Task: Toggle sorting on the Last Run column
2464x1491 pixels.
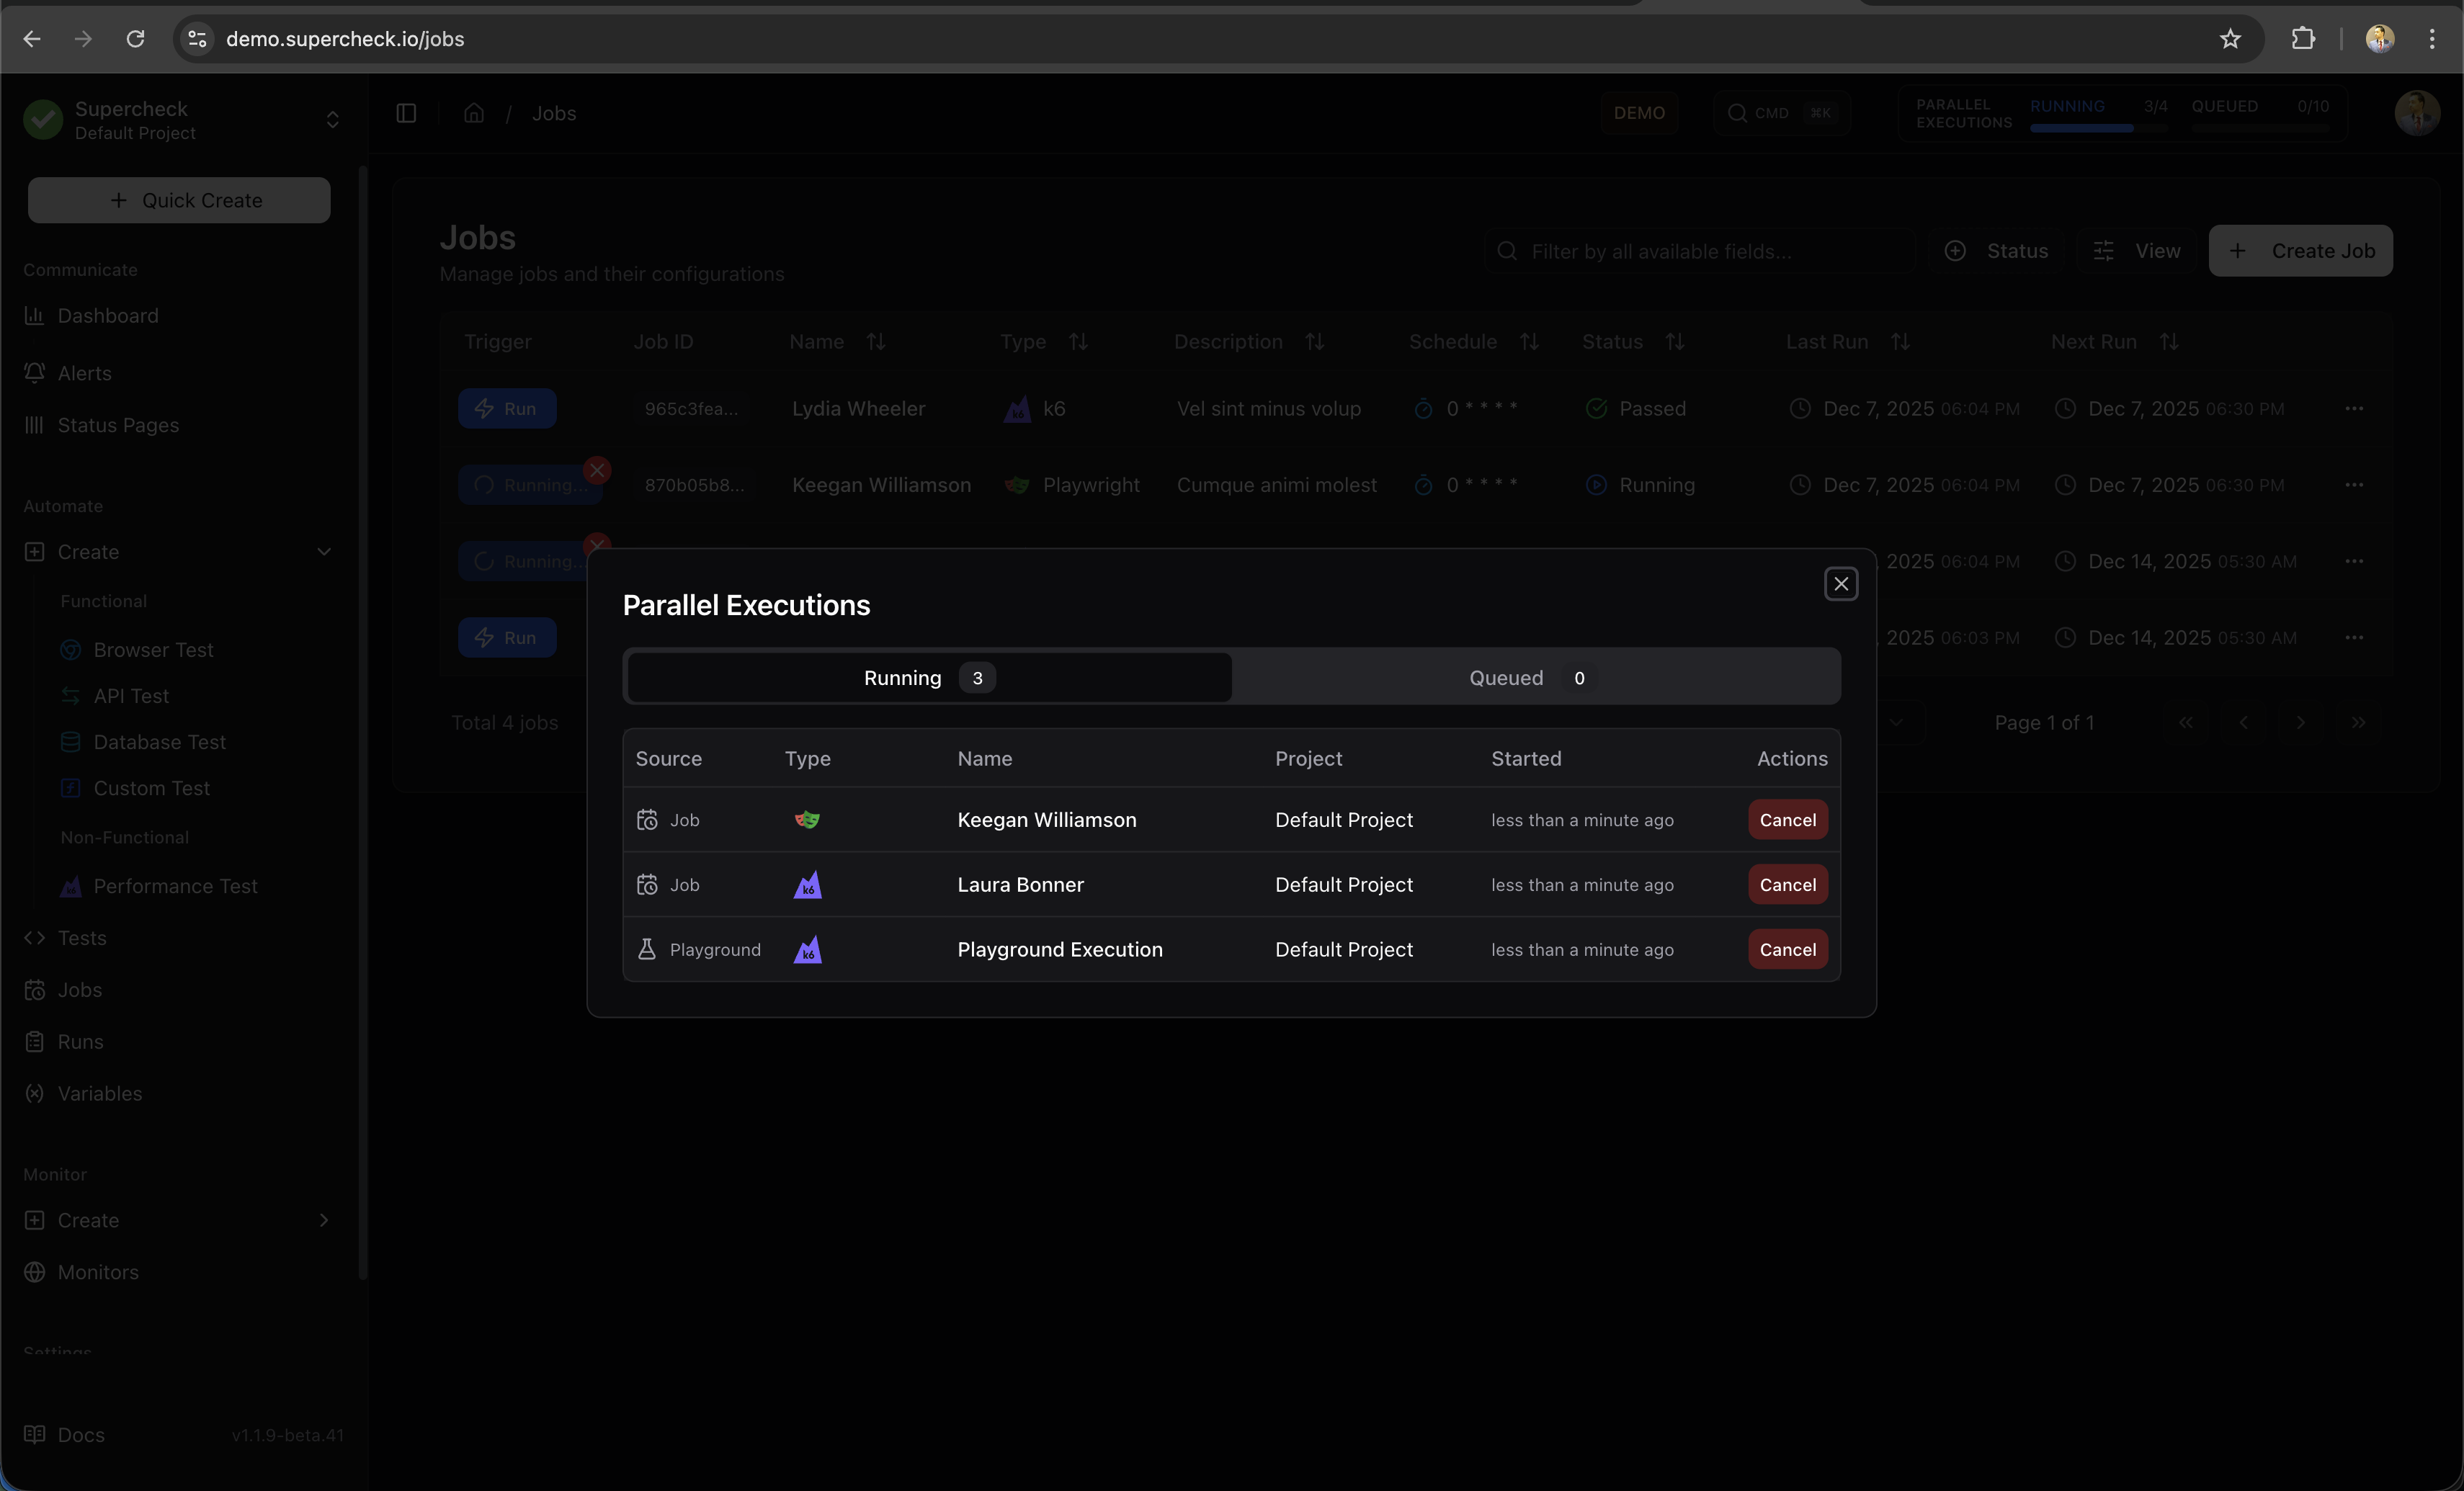Action: click(x=1901, y=341)
